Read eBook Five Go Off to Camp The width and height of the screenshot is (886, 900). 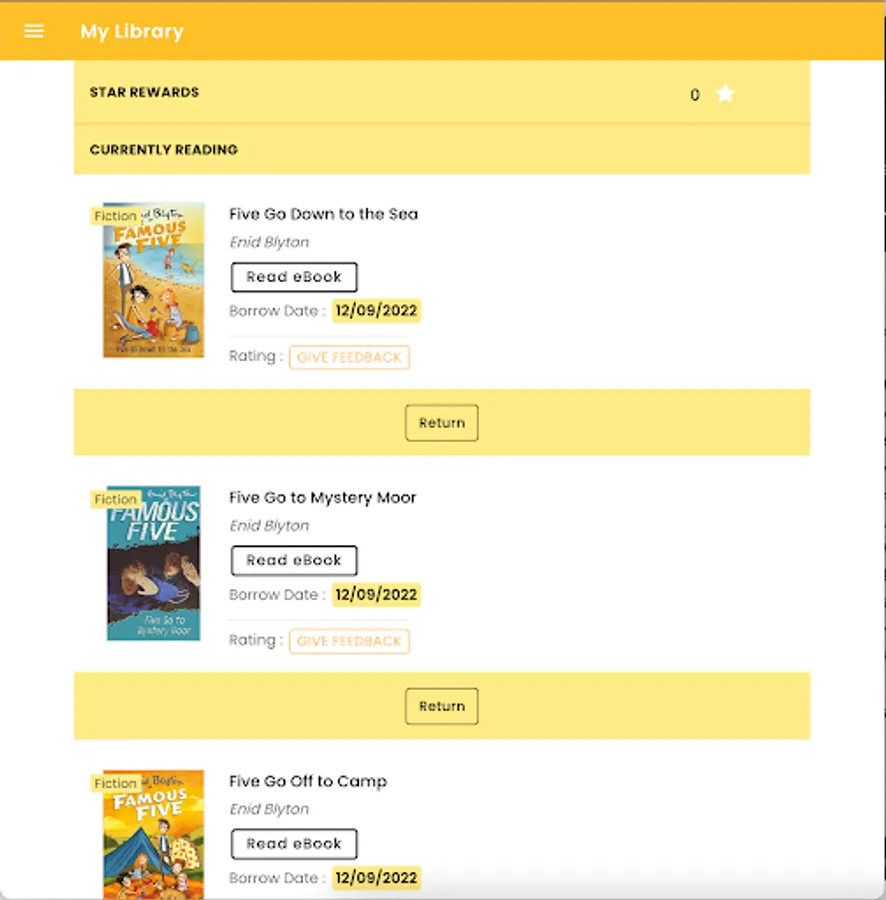click(x=294, y=844)
